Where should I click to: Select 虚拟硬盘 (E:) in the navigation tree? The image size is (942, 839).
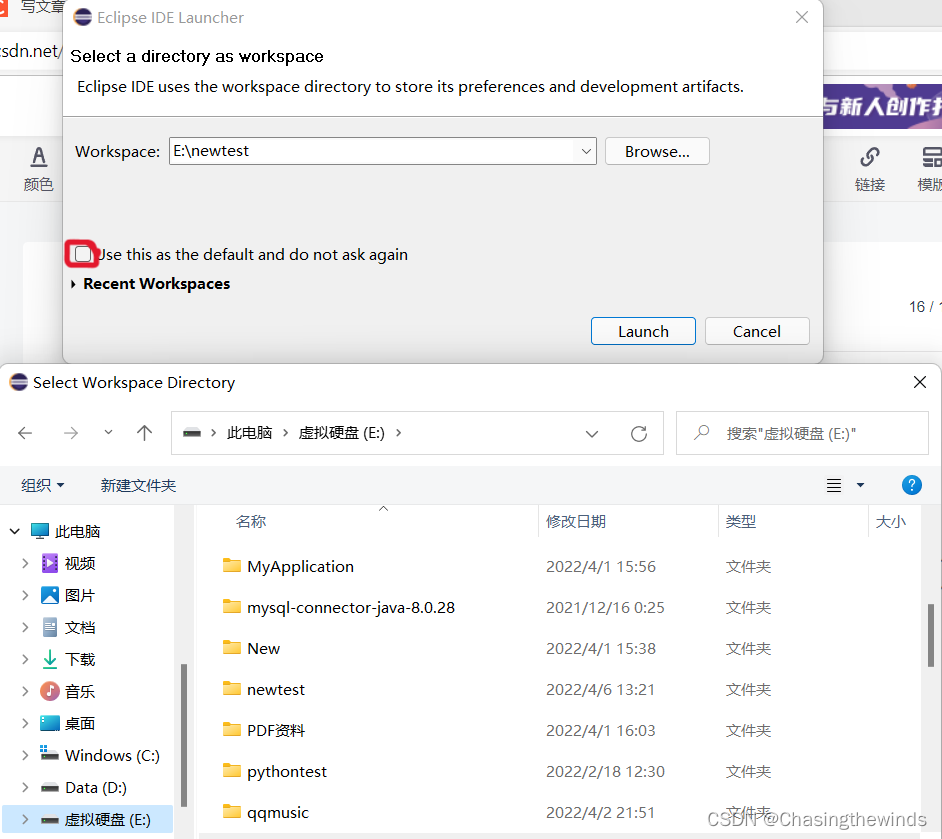108,820
